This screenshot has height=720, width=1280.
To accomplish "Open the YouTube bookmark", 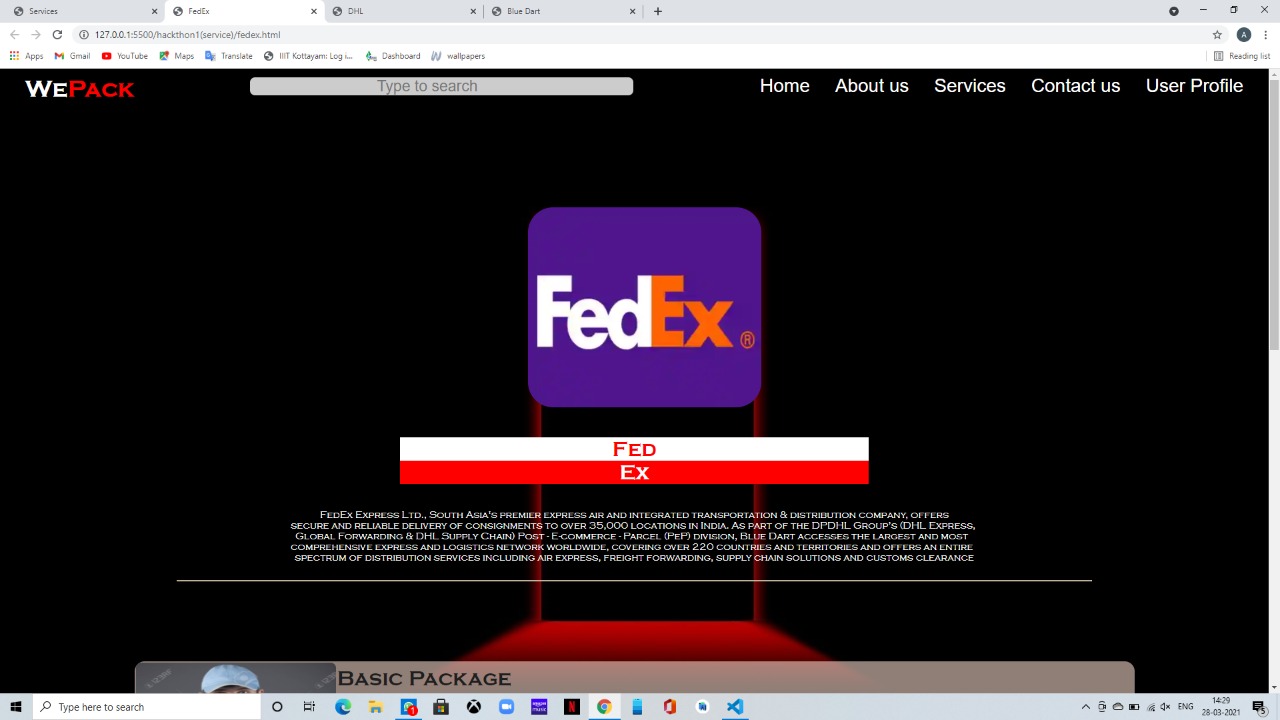I will tap(125, 56).
